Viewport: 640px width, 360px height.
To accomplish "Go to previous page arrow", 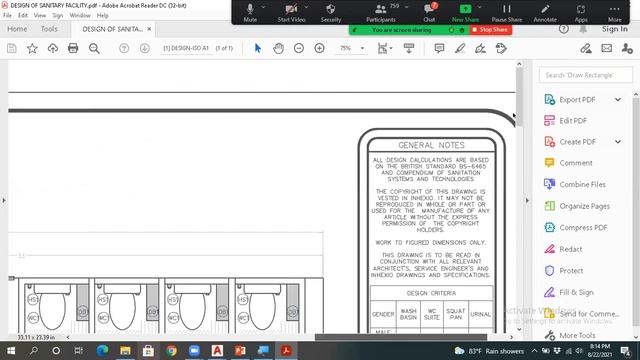I will click(x=124, y=49).
